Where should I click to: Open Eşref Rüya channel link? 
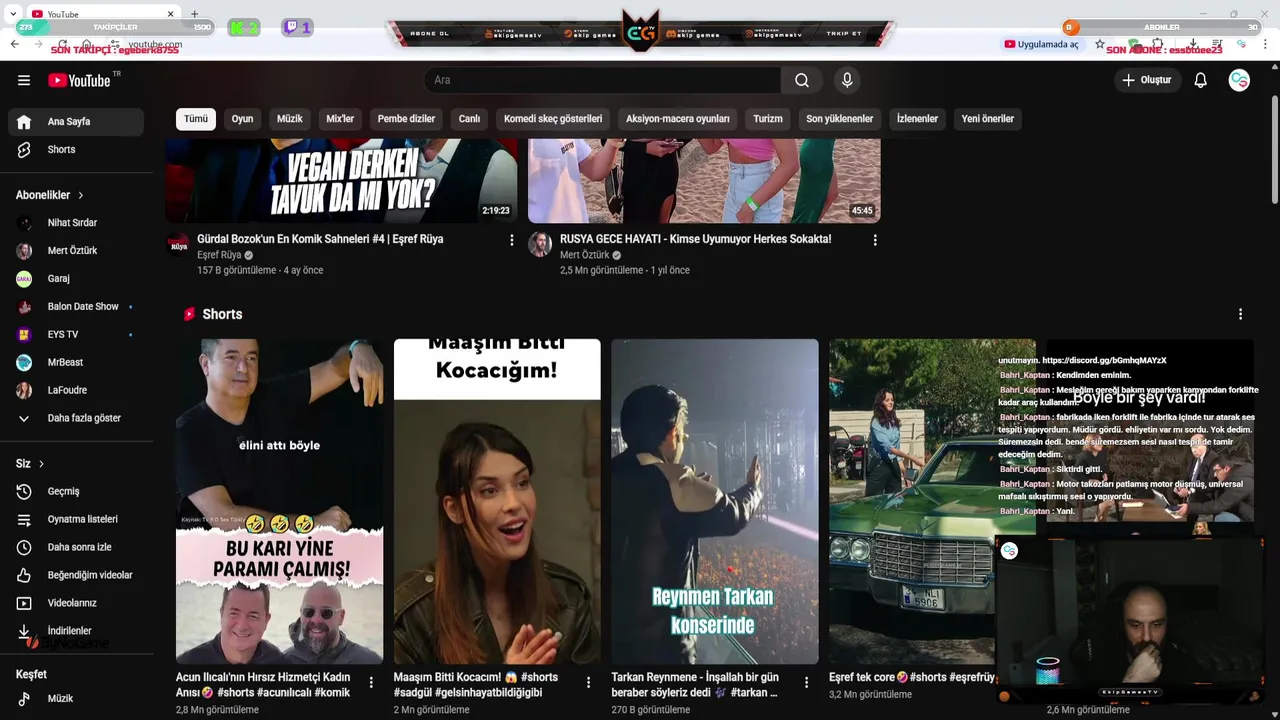tap(219, 255)
